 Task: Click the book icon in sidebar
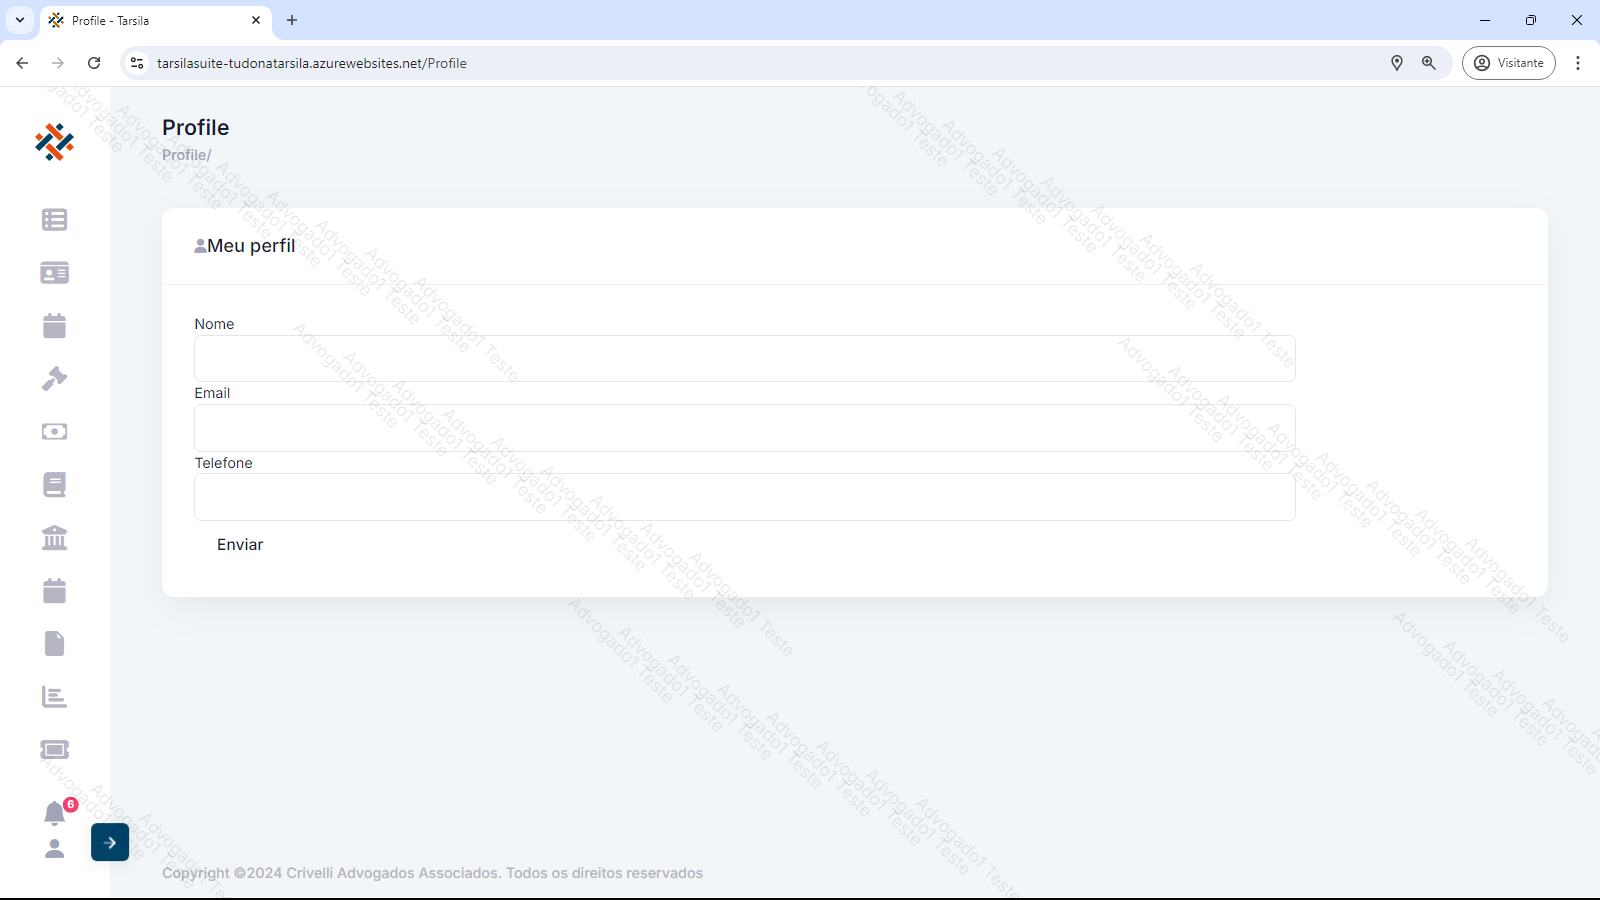click(x=54, y=485)
